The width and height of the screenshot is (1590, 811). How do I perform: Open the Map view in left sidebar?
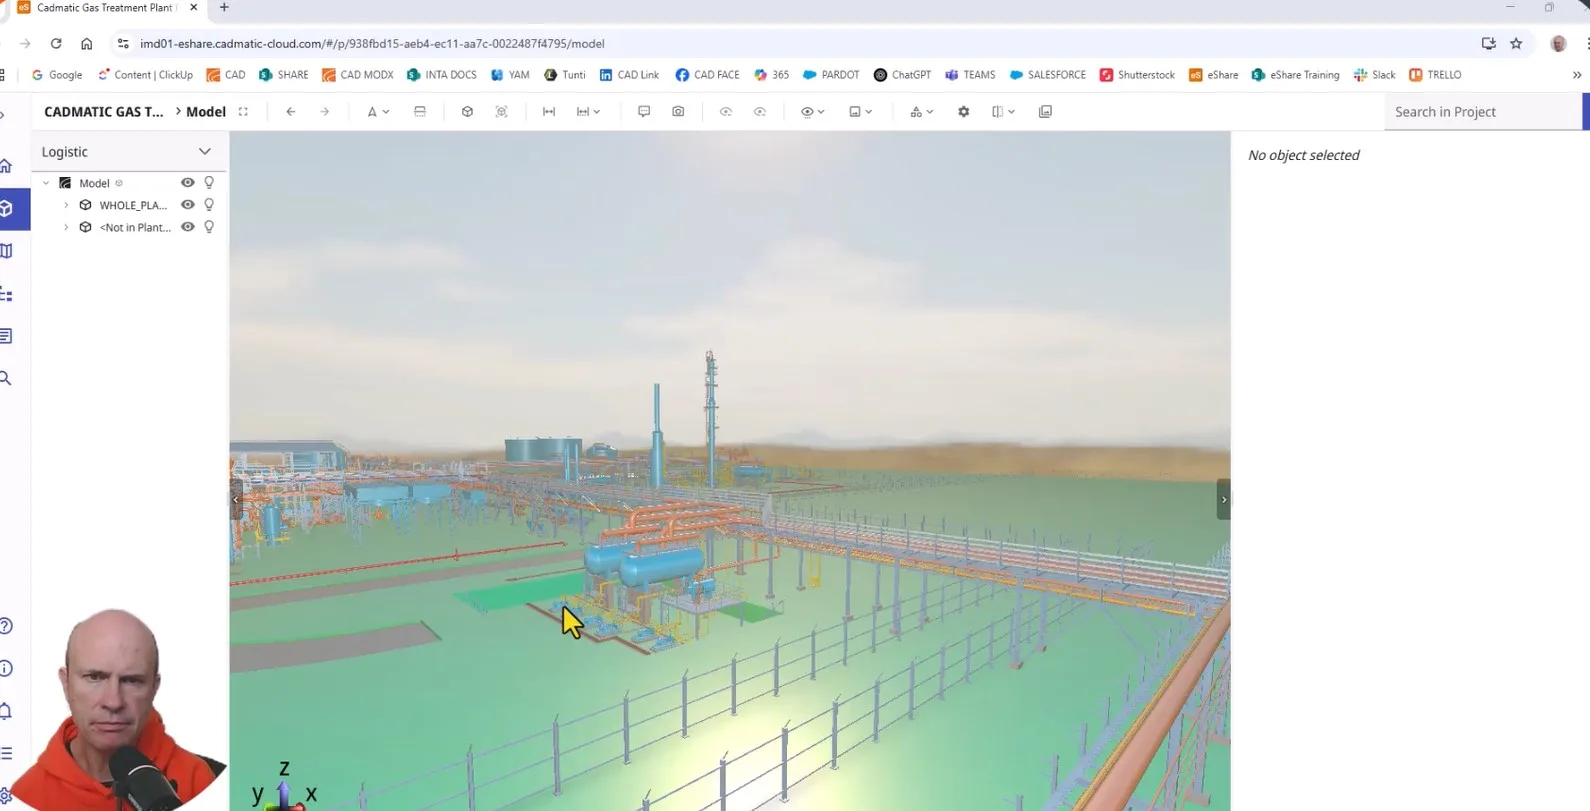7,251
